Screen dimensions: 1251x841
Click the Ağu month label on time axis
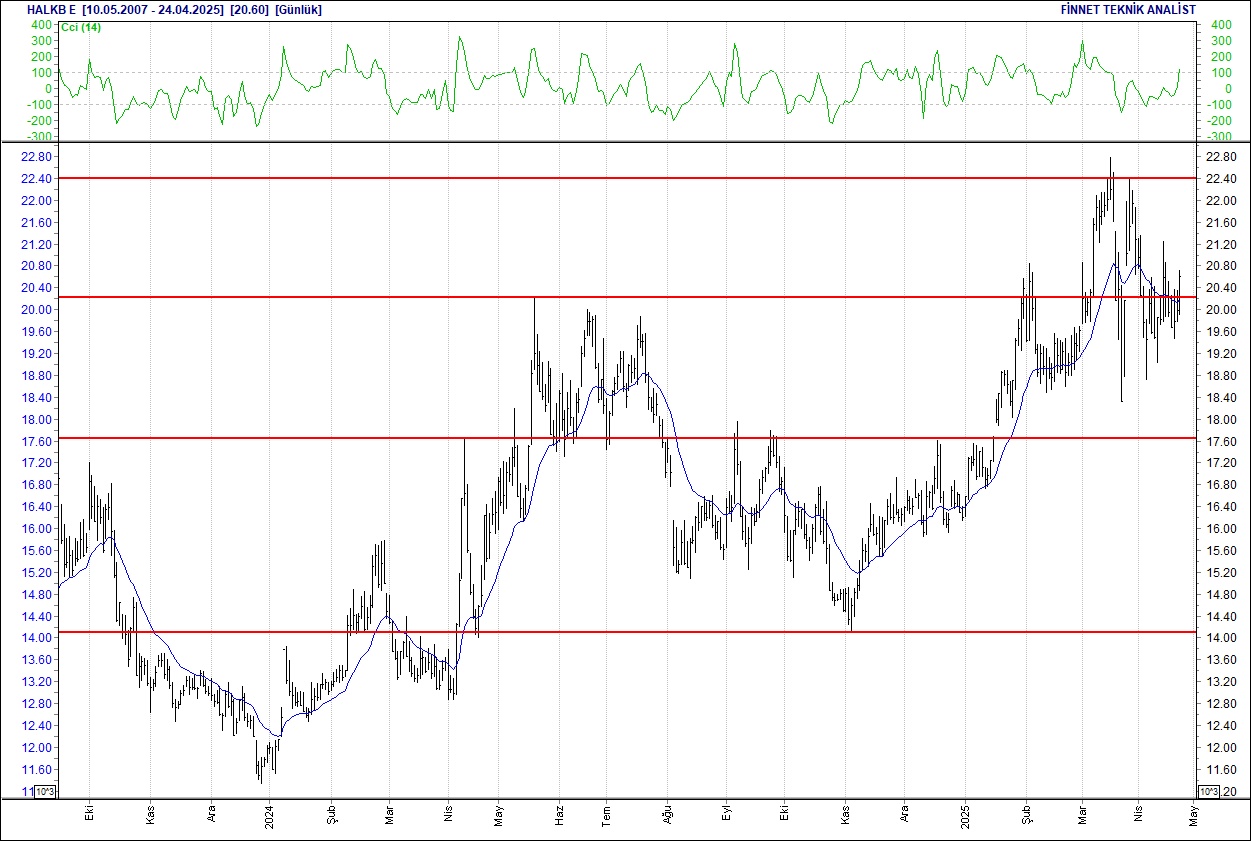tap(667, 816)
